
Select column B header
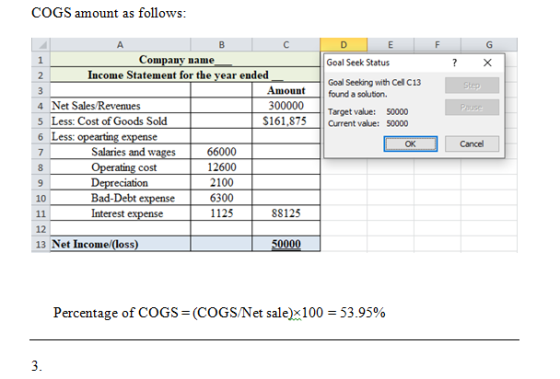coord(221,45)
